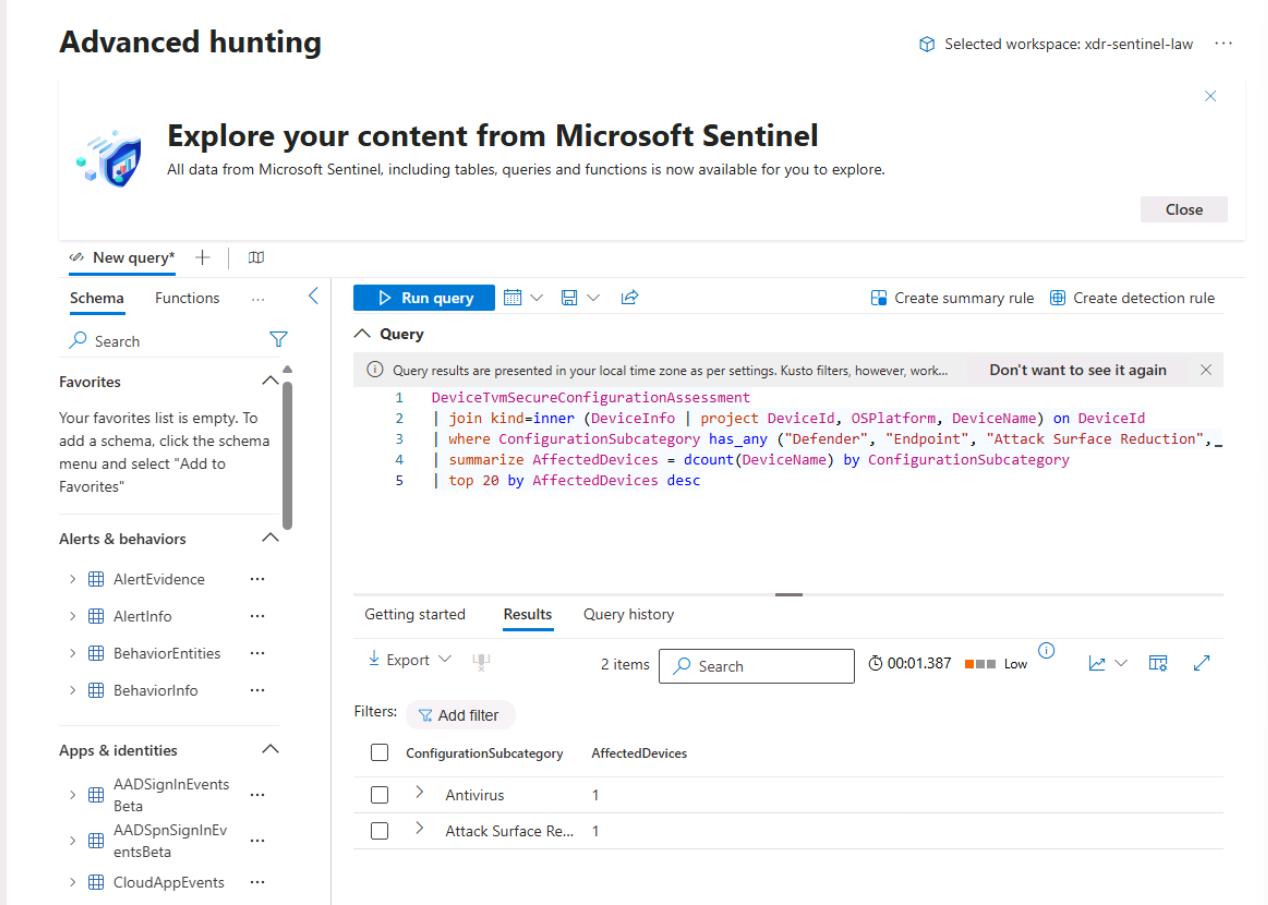Switch to the Query history tab
1268x905 pixels.
628,614
